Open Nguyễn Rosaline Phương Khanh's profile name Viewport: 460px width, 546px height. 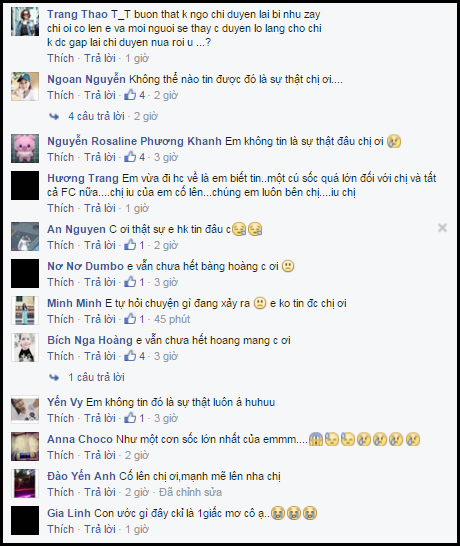pyautogui.click(x=134, y=141)
